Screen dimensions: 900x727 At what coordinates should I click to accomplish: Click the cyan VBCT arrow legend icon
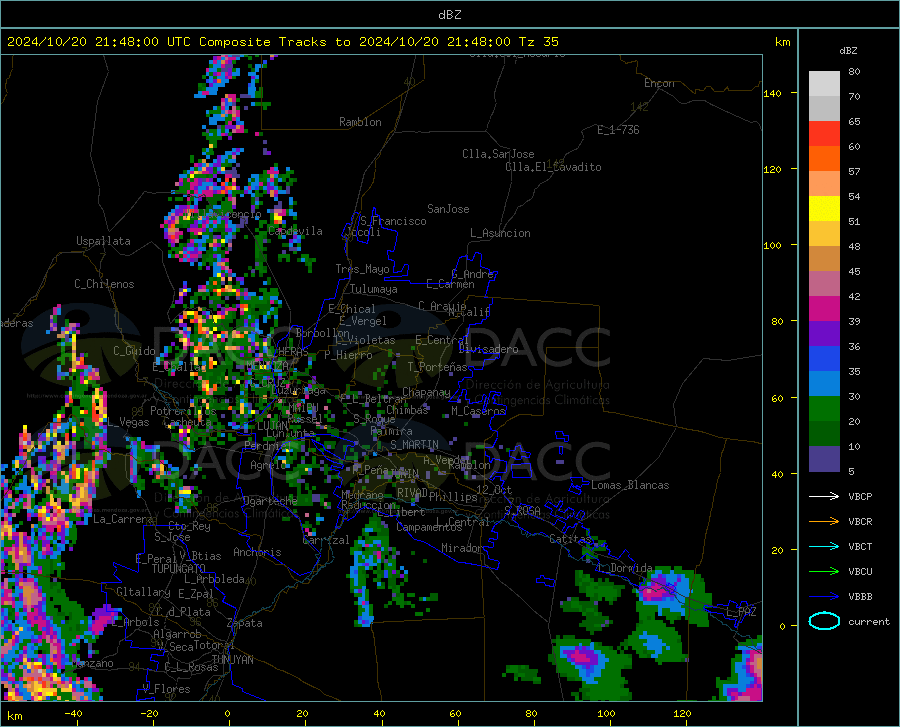pos(824,546)
